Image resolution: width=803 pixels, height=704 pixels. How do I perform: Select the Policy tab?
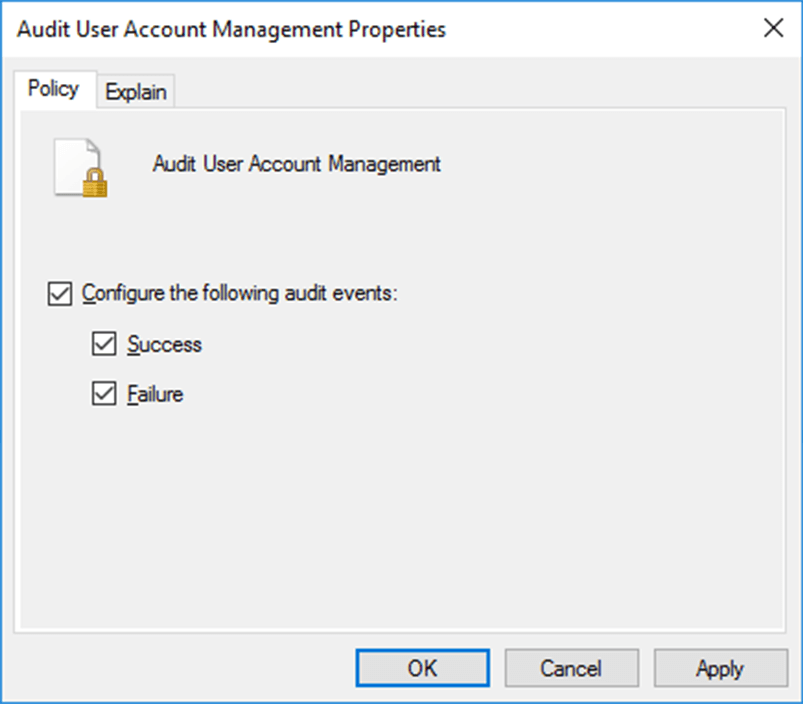pos(53,89)
